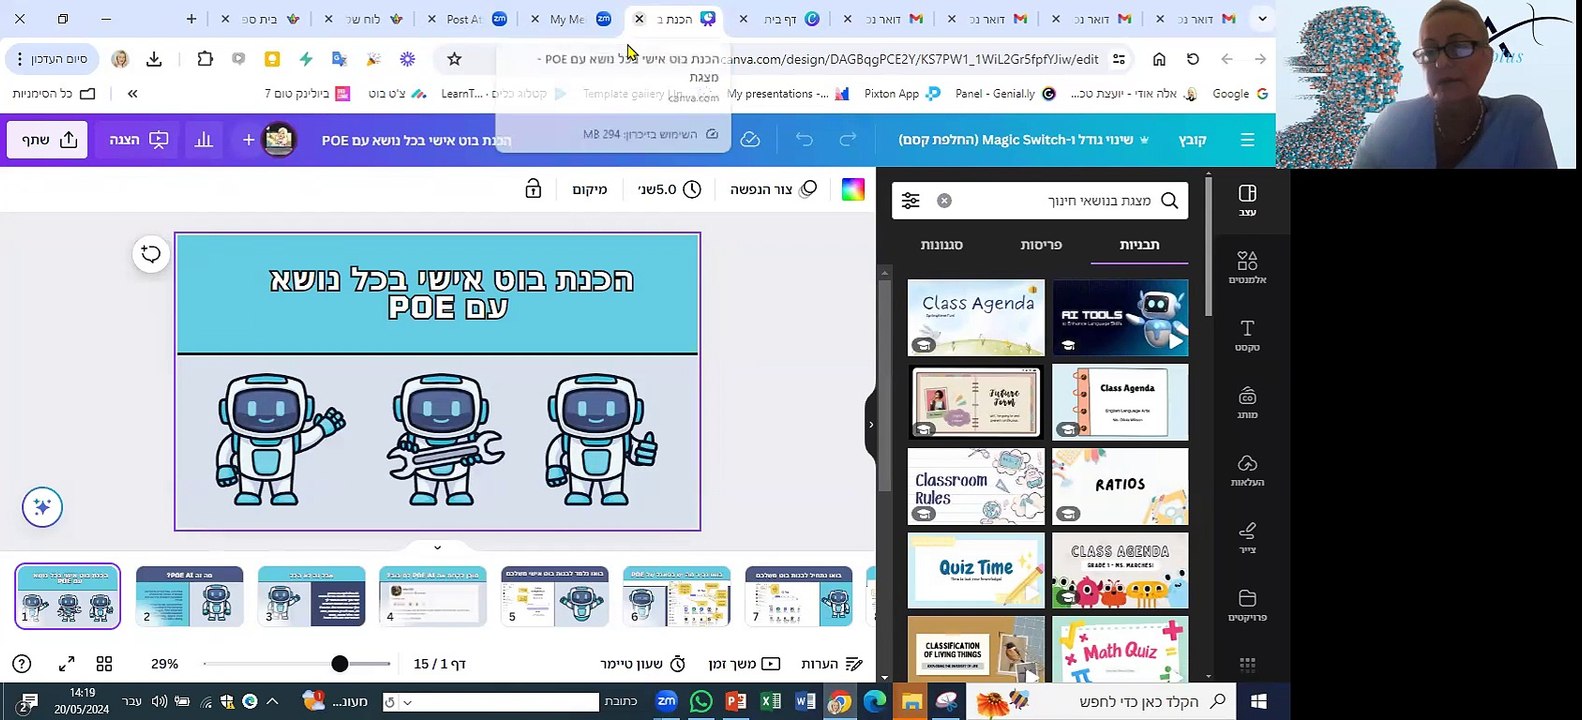
Task: Click the Redo arrow in Canva header
Action: click(x=848, y=140)
